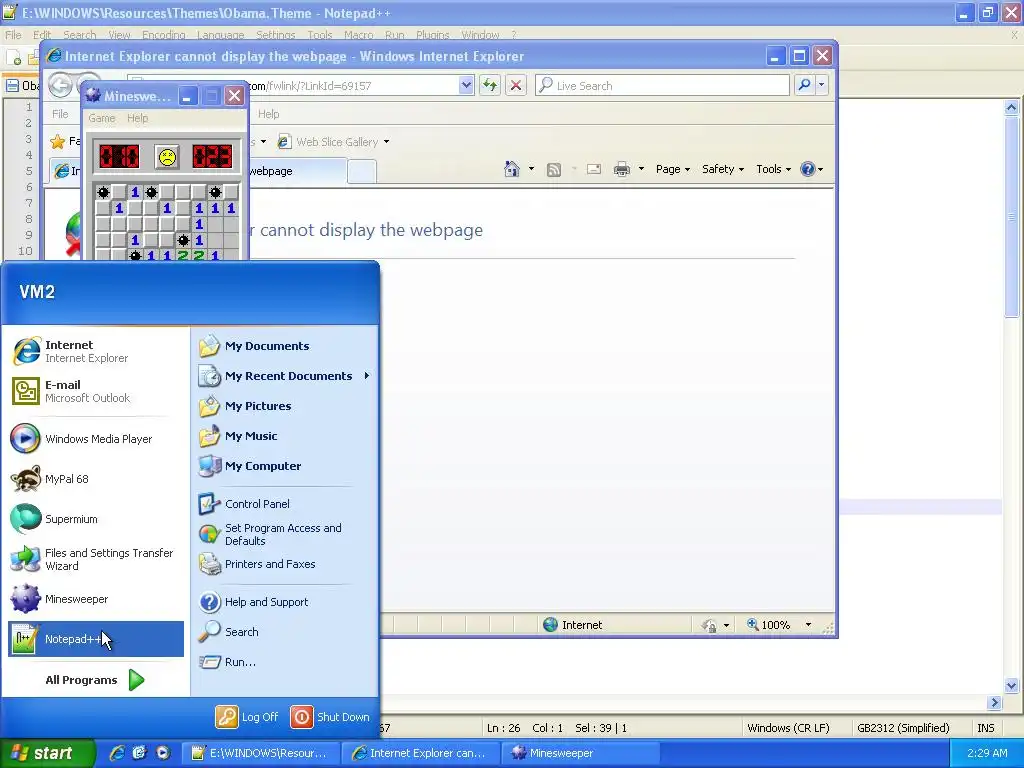This screenshot has height=768, width=1024.
Task: Open Notepad++ Macro menu
Action: coord(359,35)
